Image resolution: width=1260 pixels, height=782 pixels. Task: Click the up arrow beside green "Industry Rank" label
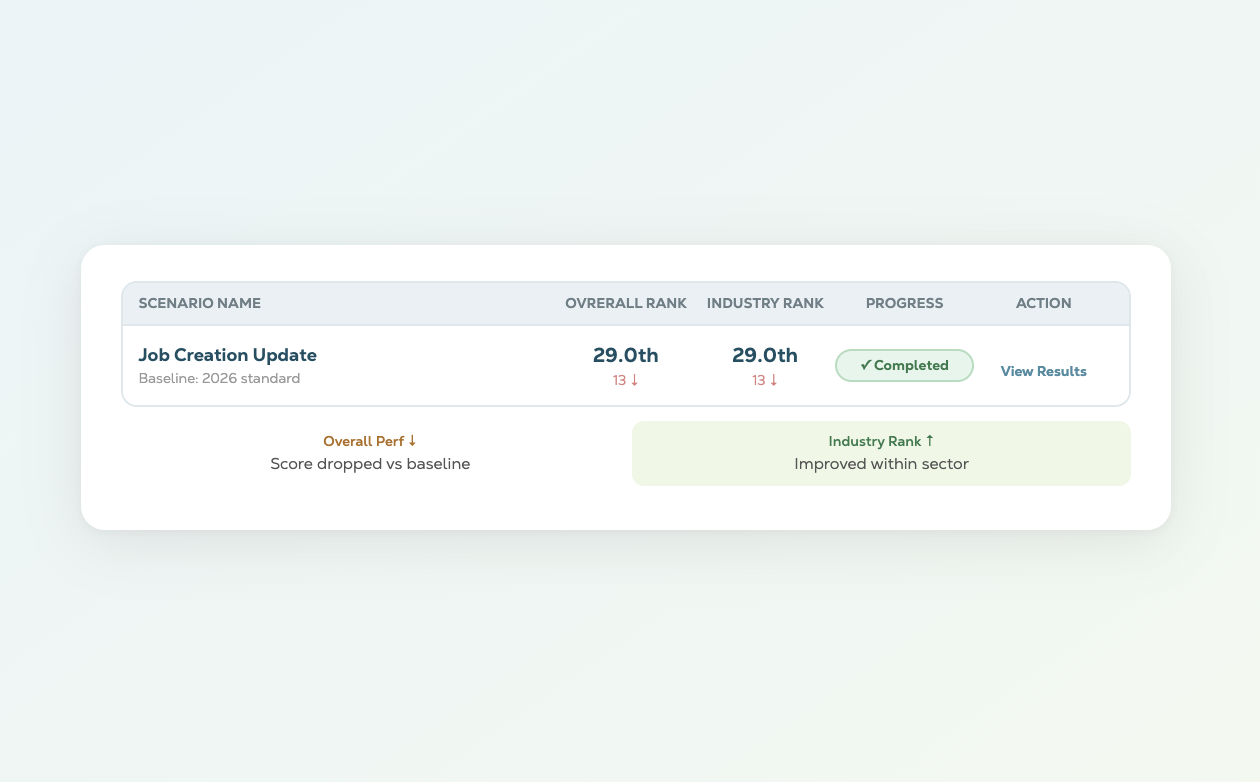click(929, 441)
